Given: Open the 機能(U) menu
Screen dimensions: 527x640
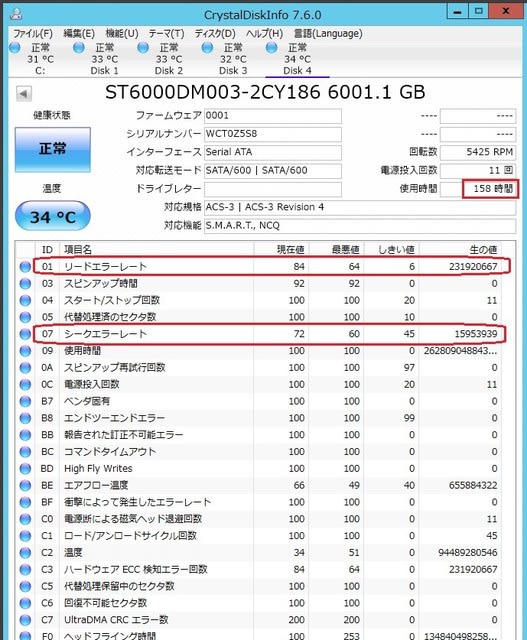Looking at the screenshot, I should point(122,33).
